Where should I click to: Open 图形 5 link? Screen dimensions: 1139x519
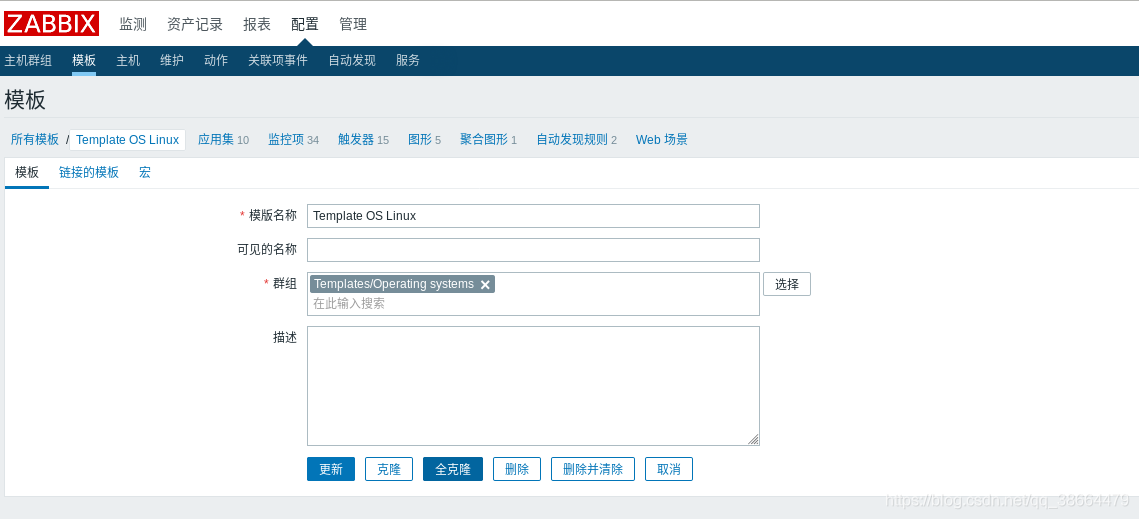point(425,140)
